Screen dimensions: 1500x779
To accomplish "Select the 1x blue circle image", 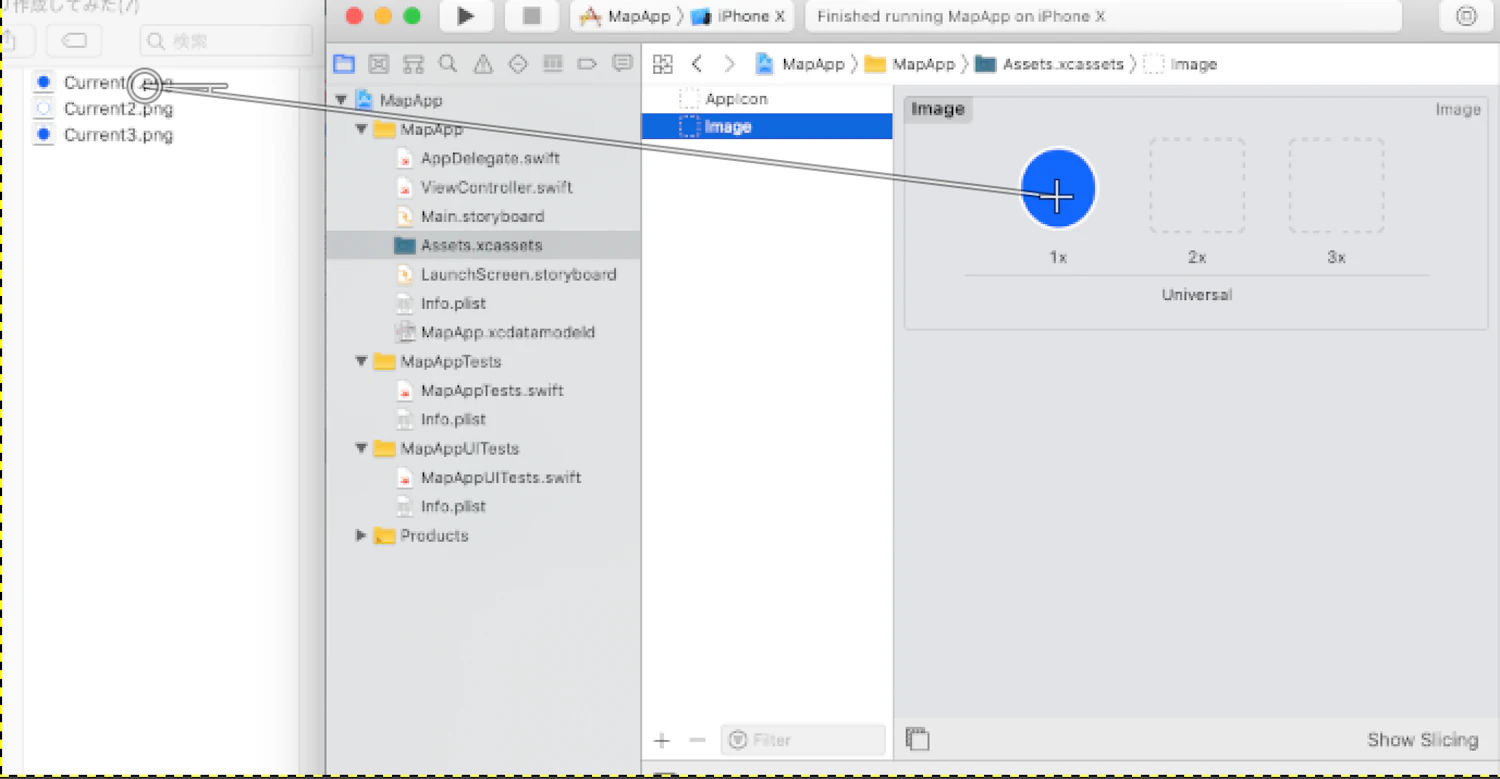I will pyautogui.click(x=1058, y=189).
